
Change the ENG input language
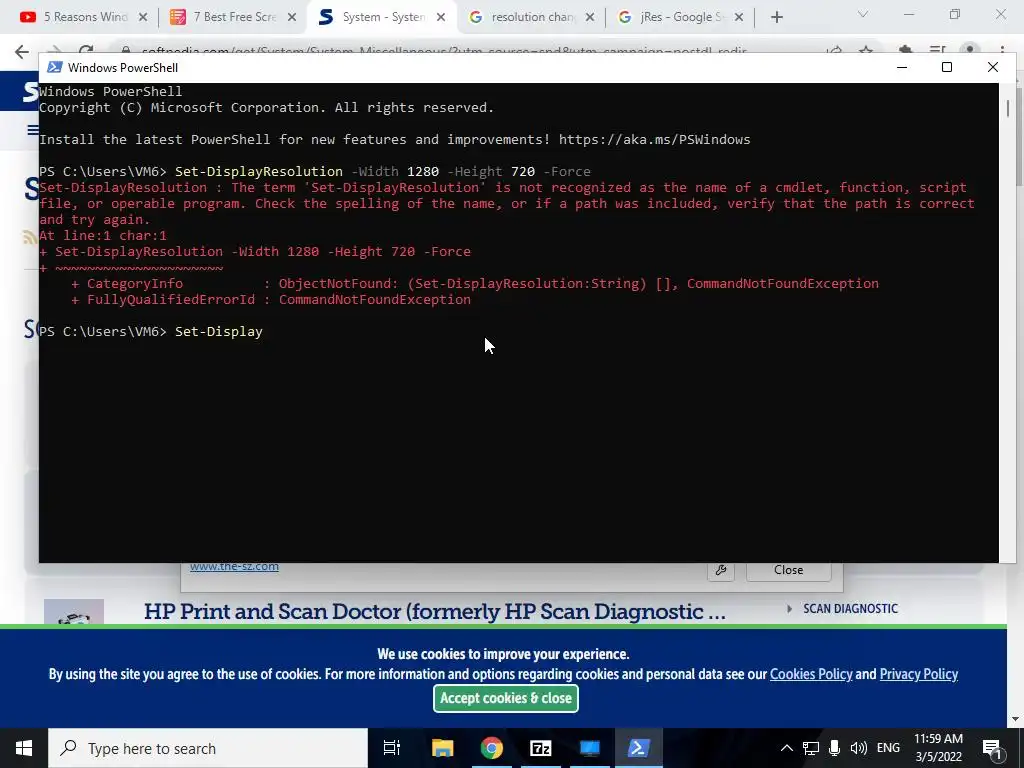(x=888, y=748)
